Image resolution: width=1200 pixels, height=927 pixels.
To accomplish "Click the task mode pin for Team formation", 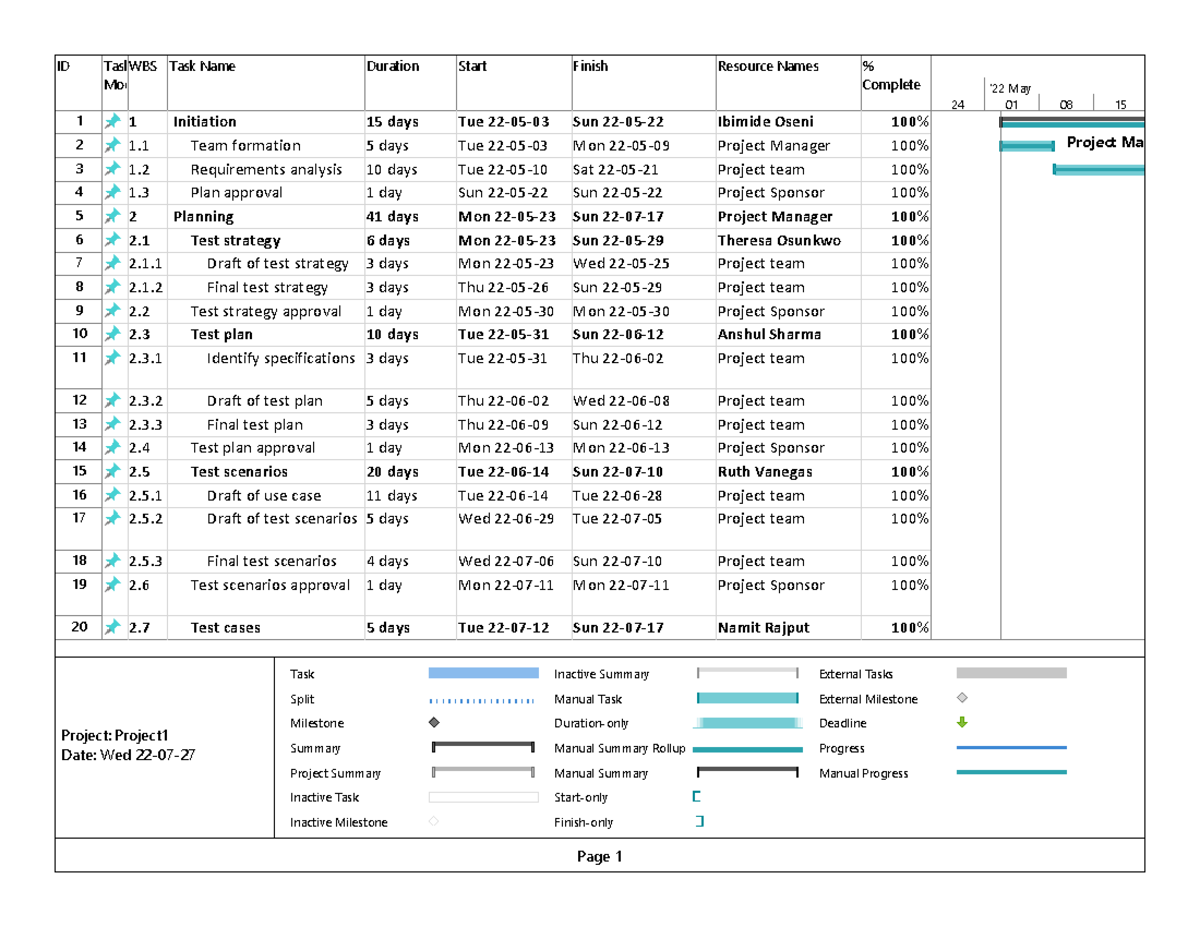I will click(x=114, y=145).
